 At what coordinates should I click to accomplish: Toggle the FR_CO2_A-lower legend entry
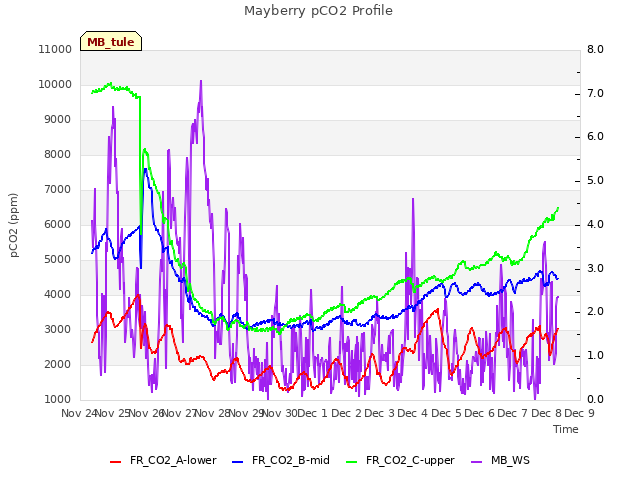point(163,460)
